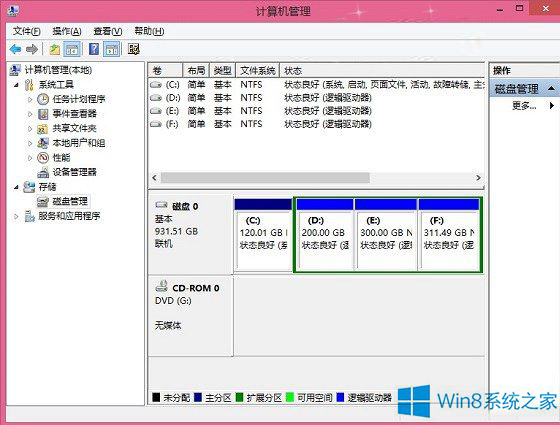Image resolution: width=560 pixels, height=425 pixels.
Task: Click the checklist settings toolbar icon
Action: (x=133, y=49)
